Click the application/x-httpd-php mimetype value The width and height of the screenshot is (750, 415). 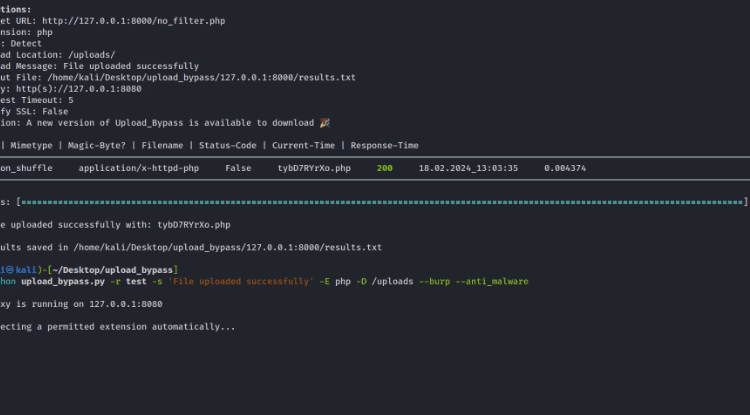[139, 168]
